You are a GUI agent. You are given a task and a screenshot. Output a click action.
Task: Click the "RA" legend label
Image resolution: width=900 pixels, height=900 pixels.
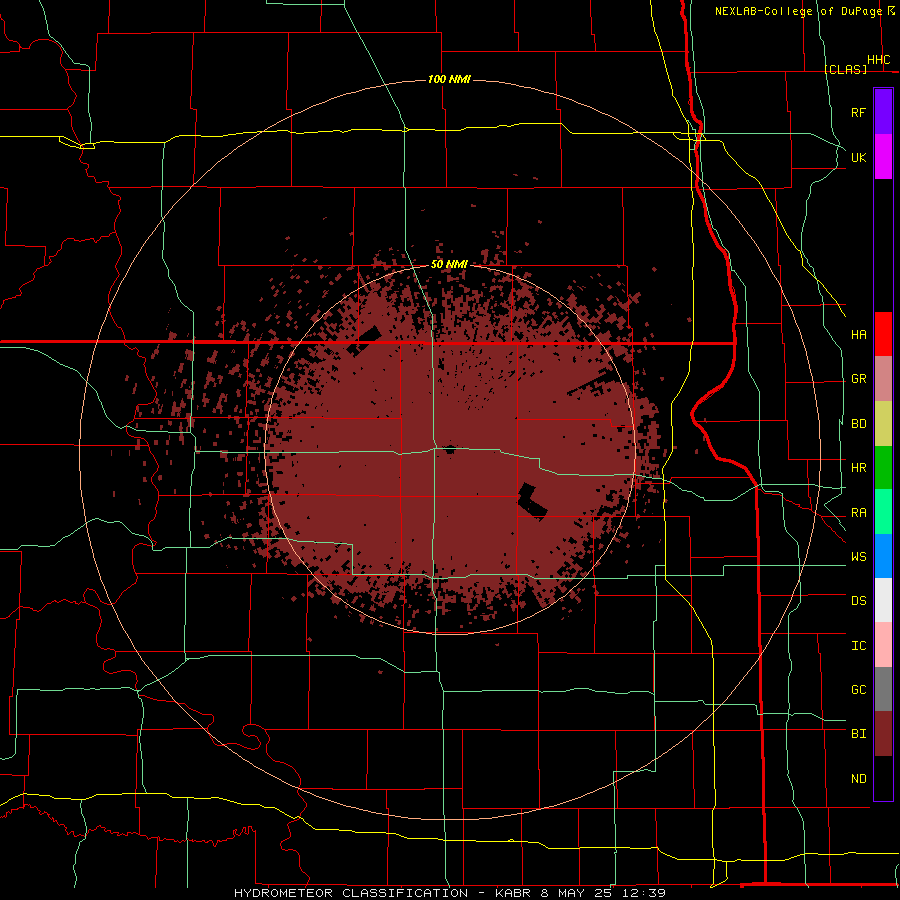858,513
